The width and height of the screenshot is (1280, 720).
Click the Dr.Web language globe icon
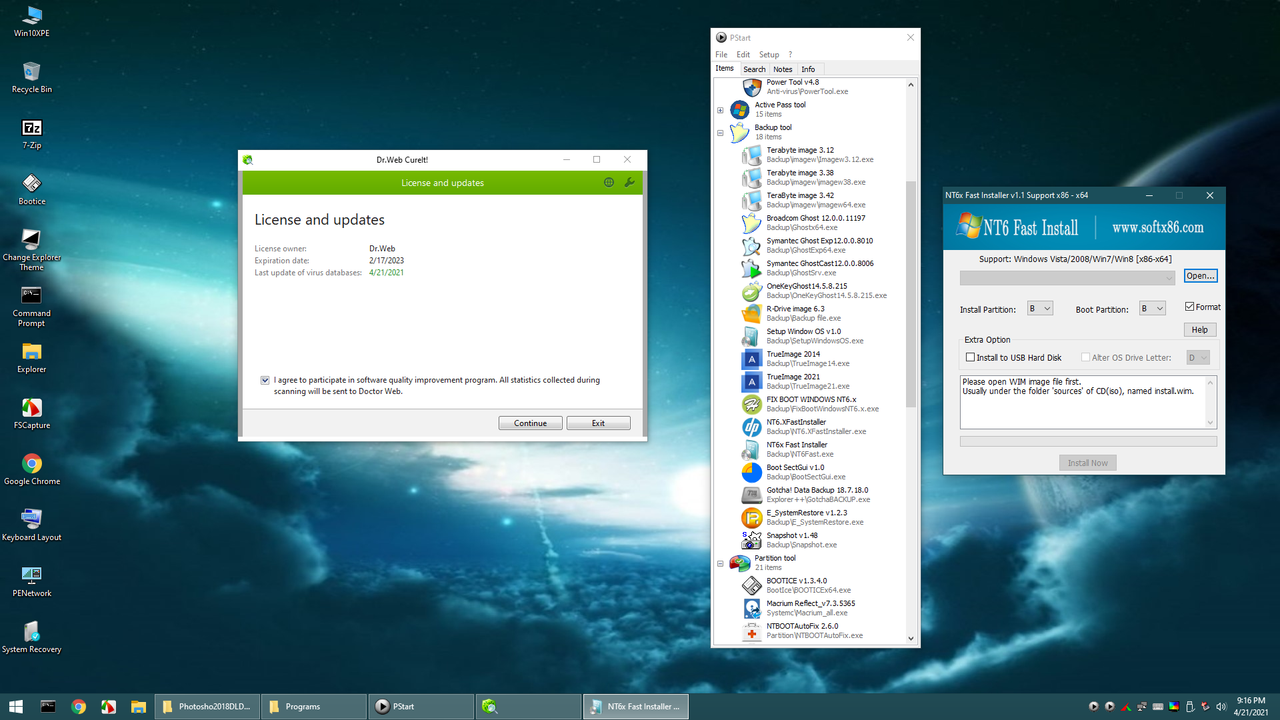609,183
